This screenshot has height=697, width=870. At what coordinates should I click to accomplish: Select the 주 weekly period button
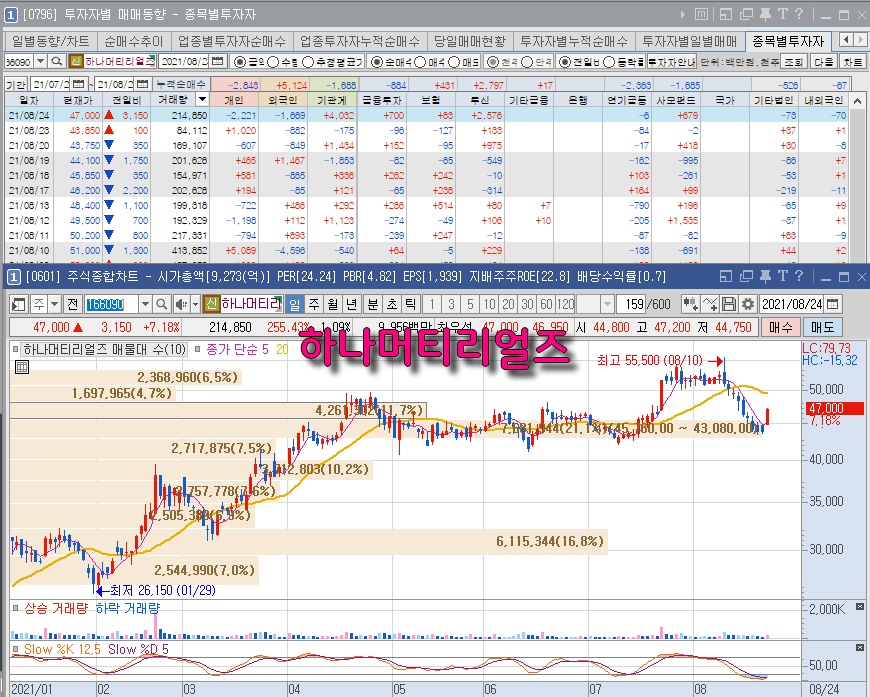pos(314,304)
